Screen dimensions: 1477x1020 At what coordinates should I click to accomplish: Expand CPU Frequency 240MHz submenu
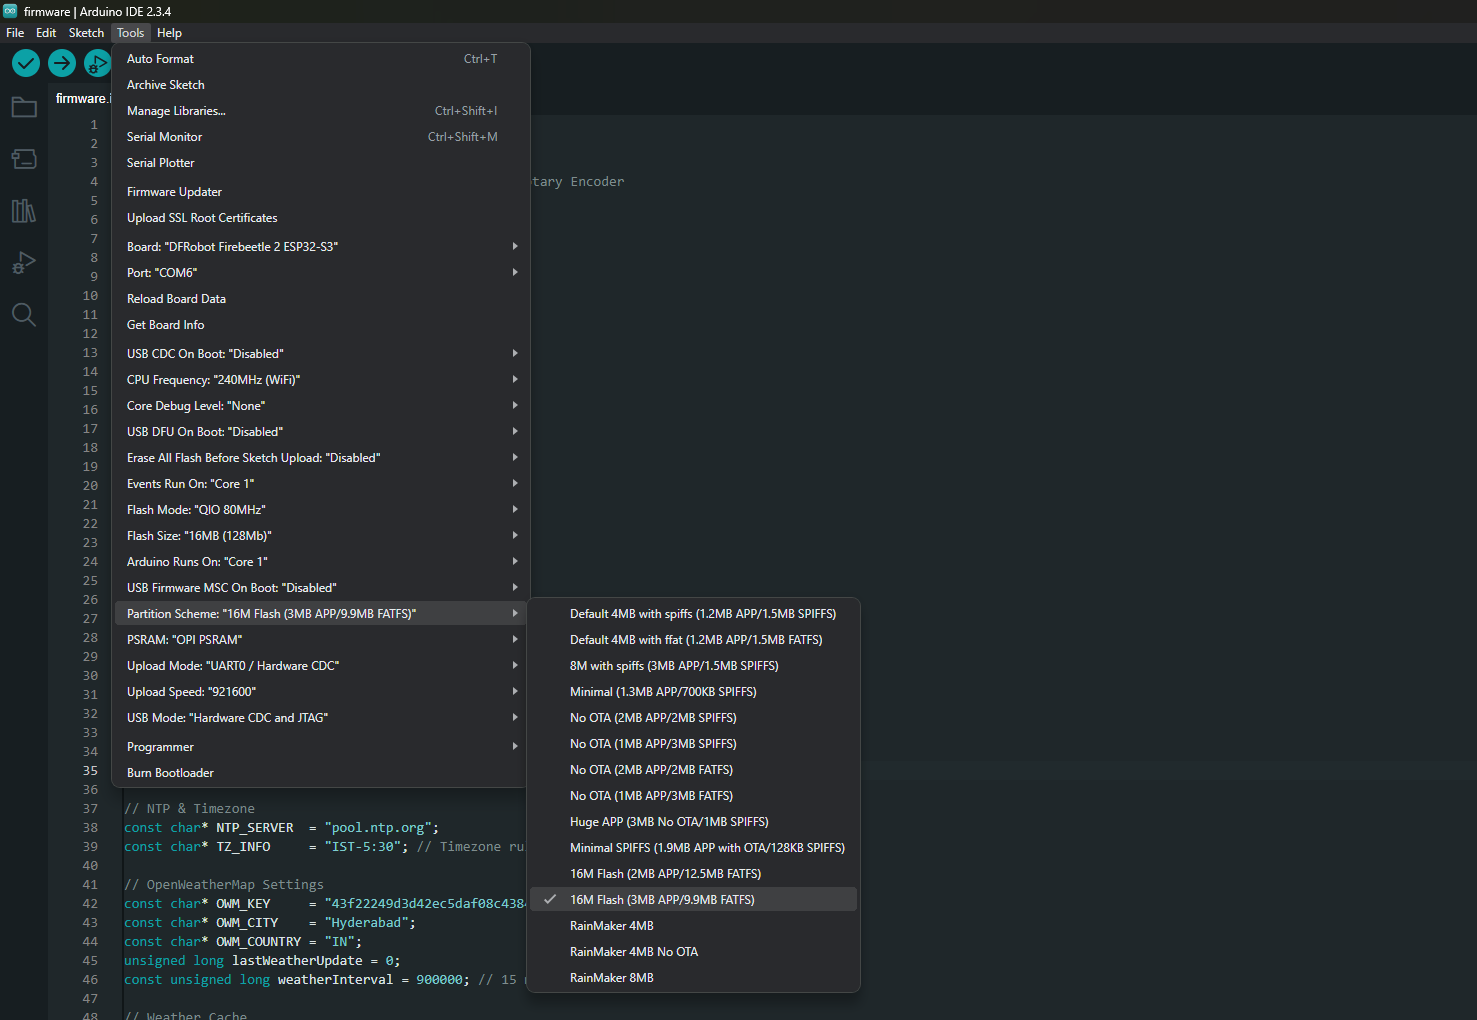click(321, 380)
